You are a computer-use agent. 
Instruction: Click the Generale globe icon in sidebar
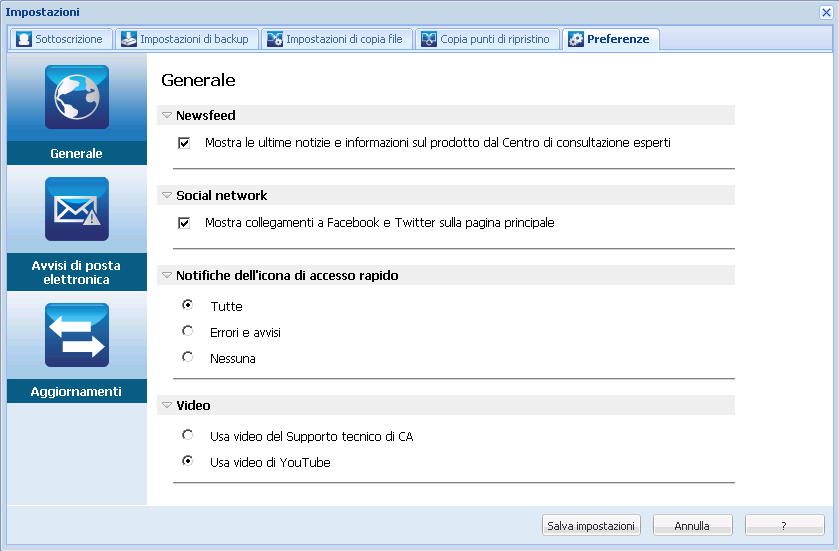click(x=77, y=98)
